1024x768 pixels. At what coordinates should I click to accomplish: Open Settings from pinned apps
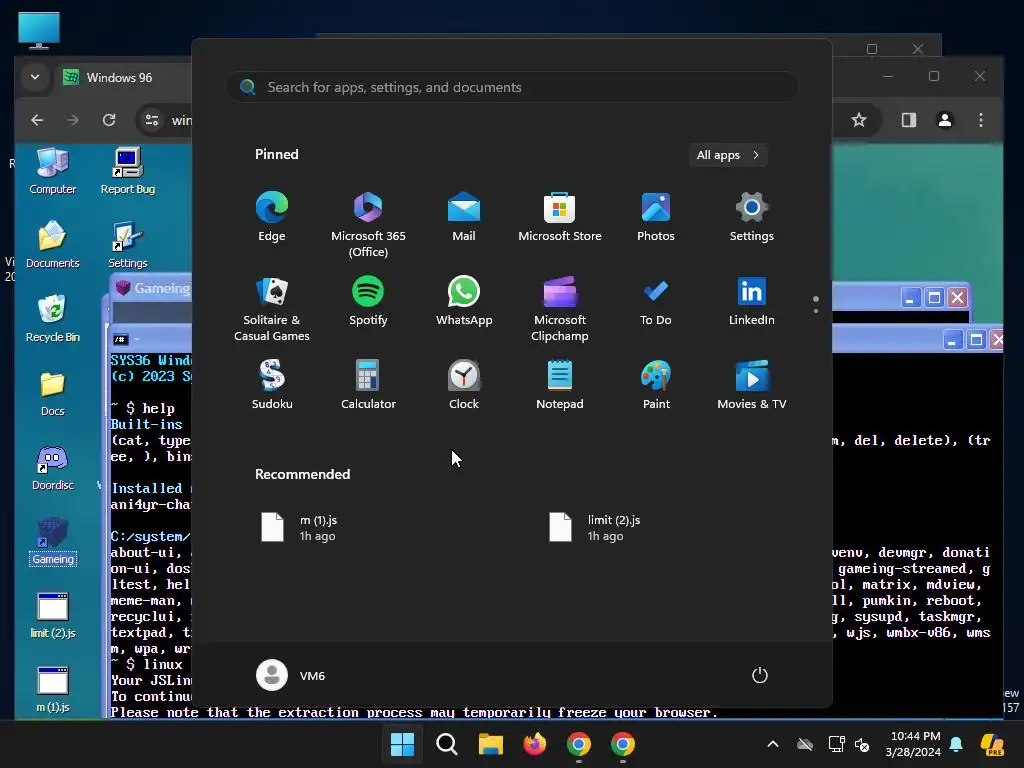pyautogui.click(x=752, y=217)
